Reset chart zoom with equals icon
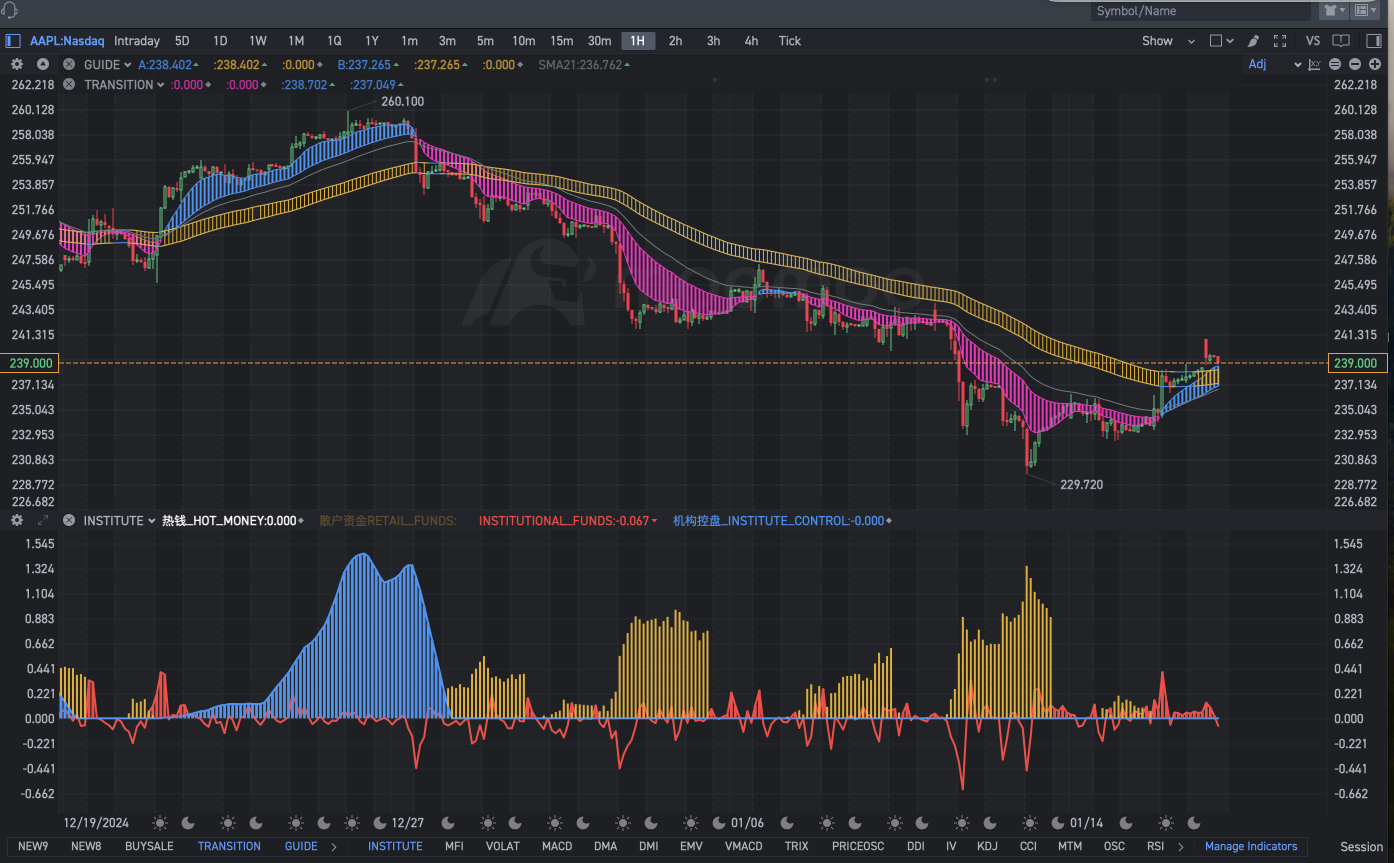Image resolution: width=1394 pixels, height=863 pixels. pyautogui.click(x=1336, y=64)
